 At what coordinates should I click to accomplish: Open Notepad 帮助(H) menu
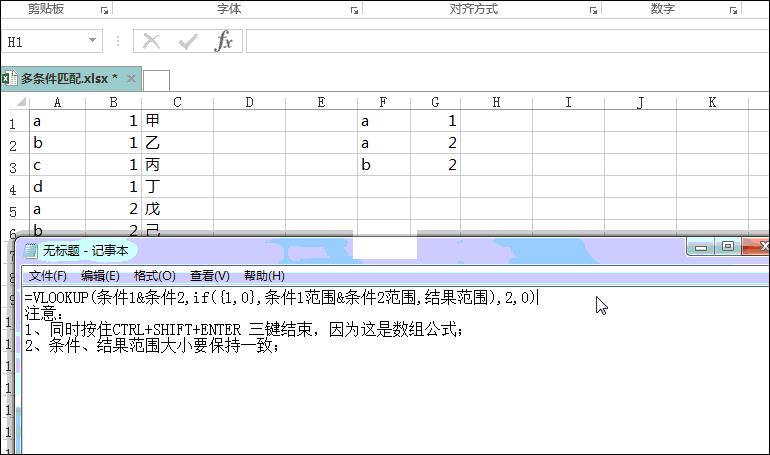pos(264,276)
